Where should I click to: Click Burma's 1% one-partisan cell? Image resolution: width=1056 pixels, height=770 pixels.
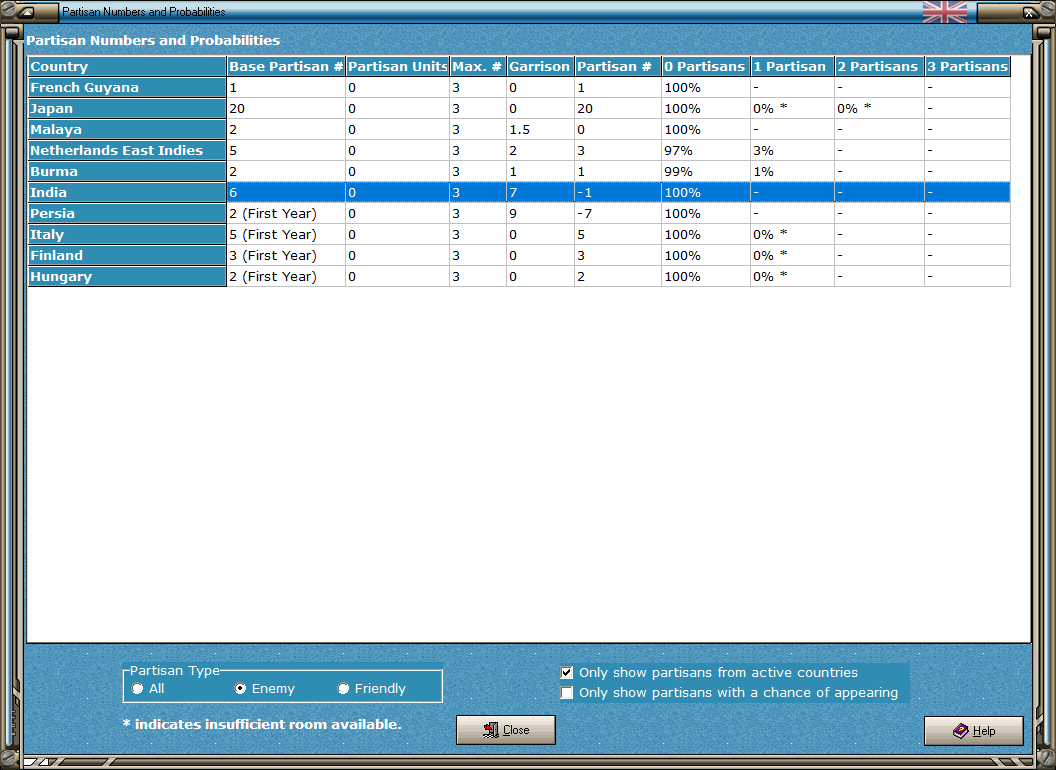tap(793, 171)
